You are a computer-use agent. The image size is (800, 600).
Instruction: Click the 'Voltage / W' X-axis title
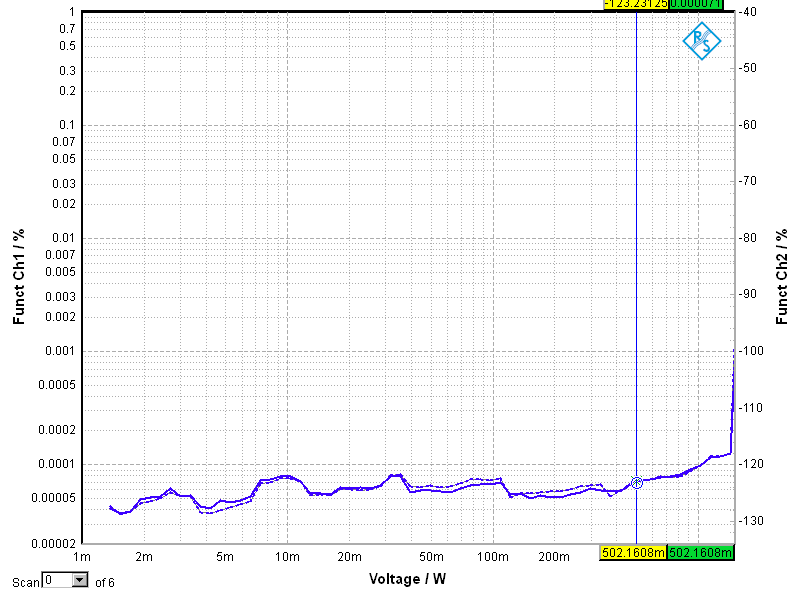[x=408, y=579]
